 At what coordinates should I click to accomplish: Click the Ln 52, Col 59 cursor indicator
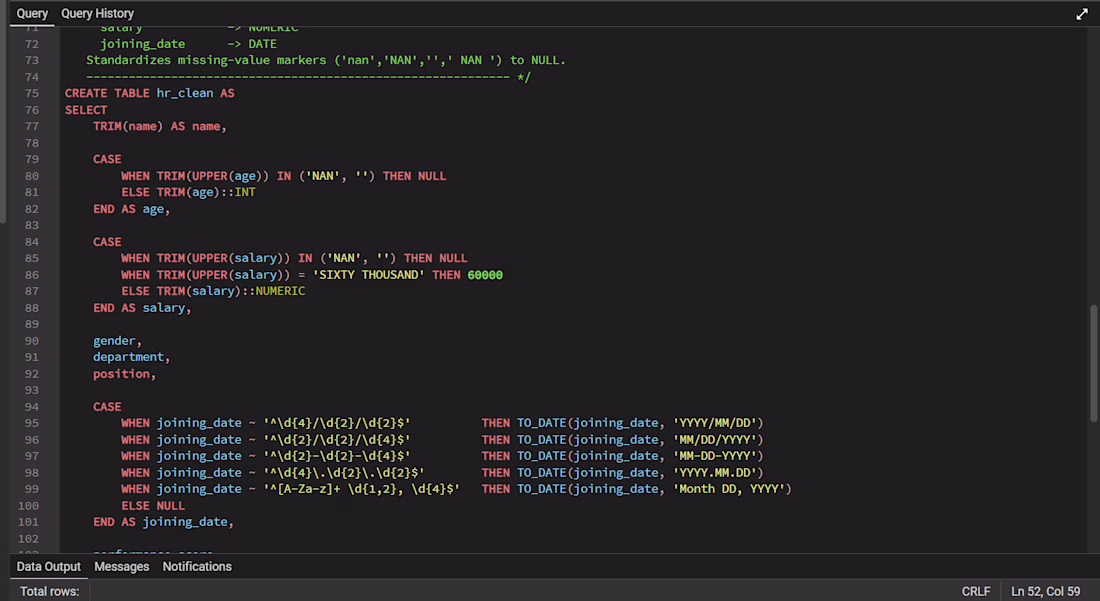click(1045, 592)
